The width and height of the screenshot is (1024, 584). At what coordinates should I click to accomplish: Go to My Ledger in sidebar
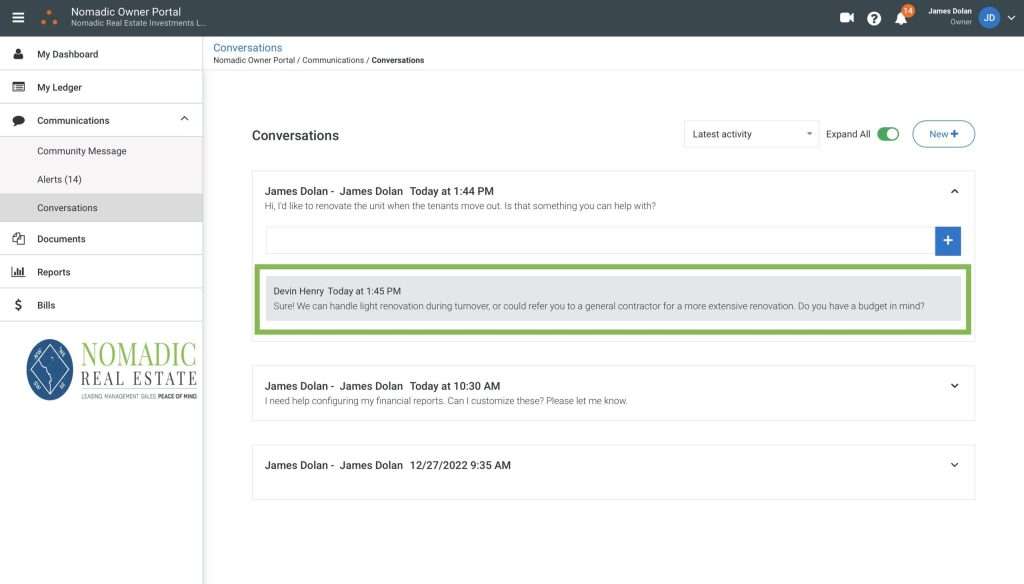click(x=60, y=87)
